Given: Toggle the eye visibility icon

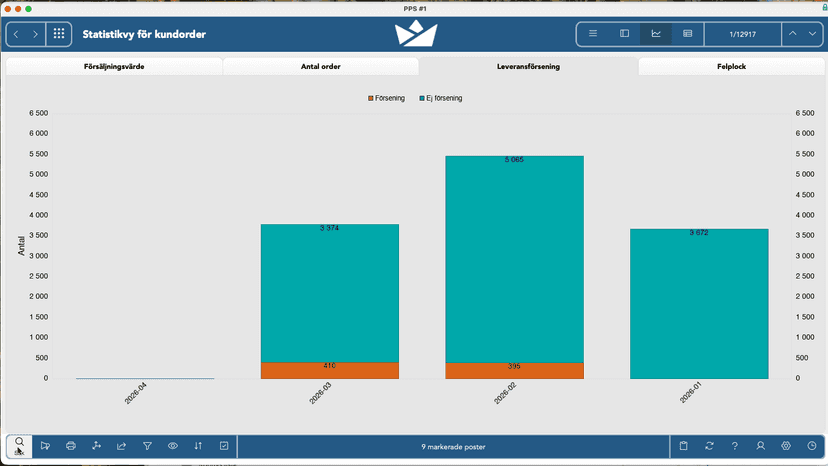Looking at the screenshot, I should 173,446.
